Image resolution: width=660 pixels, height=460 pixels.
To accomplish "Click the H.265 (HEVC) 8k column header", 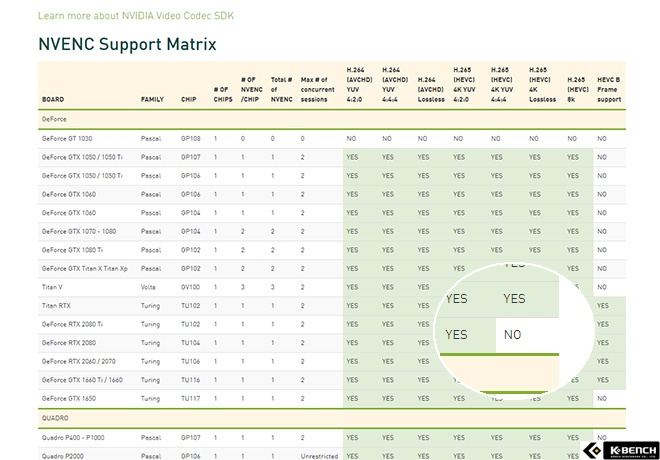I will 578,89.
